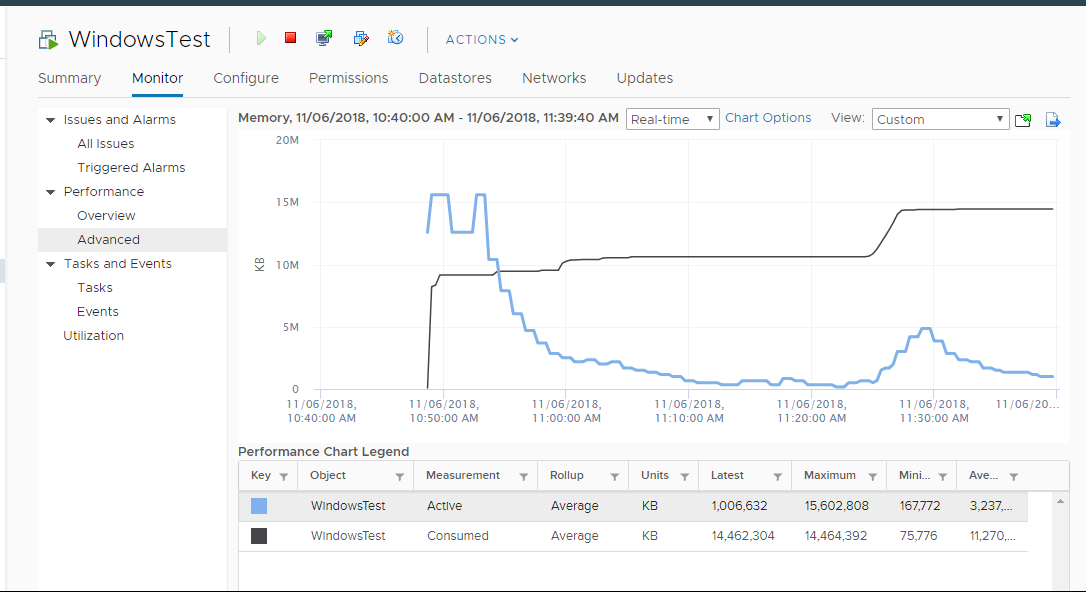1086x592 pixels.
Task: Filter the Units column
Action: click(x=684, y=476)
